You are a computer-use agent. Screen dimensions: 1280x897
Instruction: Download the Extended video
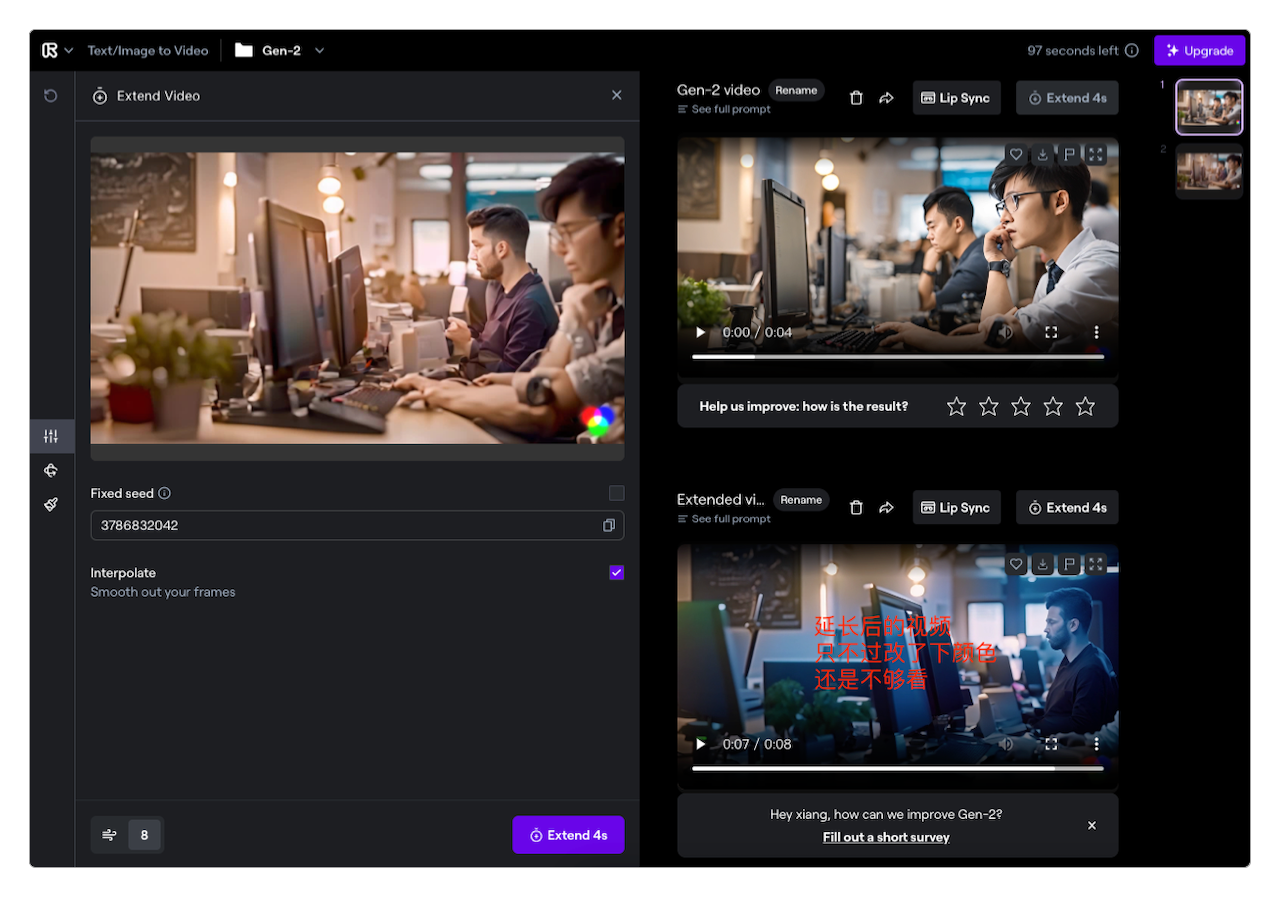click(1043, 564)
